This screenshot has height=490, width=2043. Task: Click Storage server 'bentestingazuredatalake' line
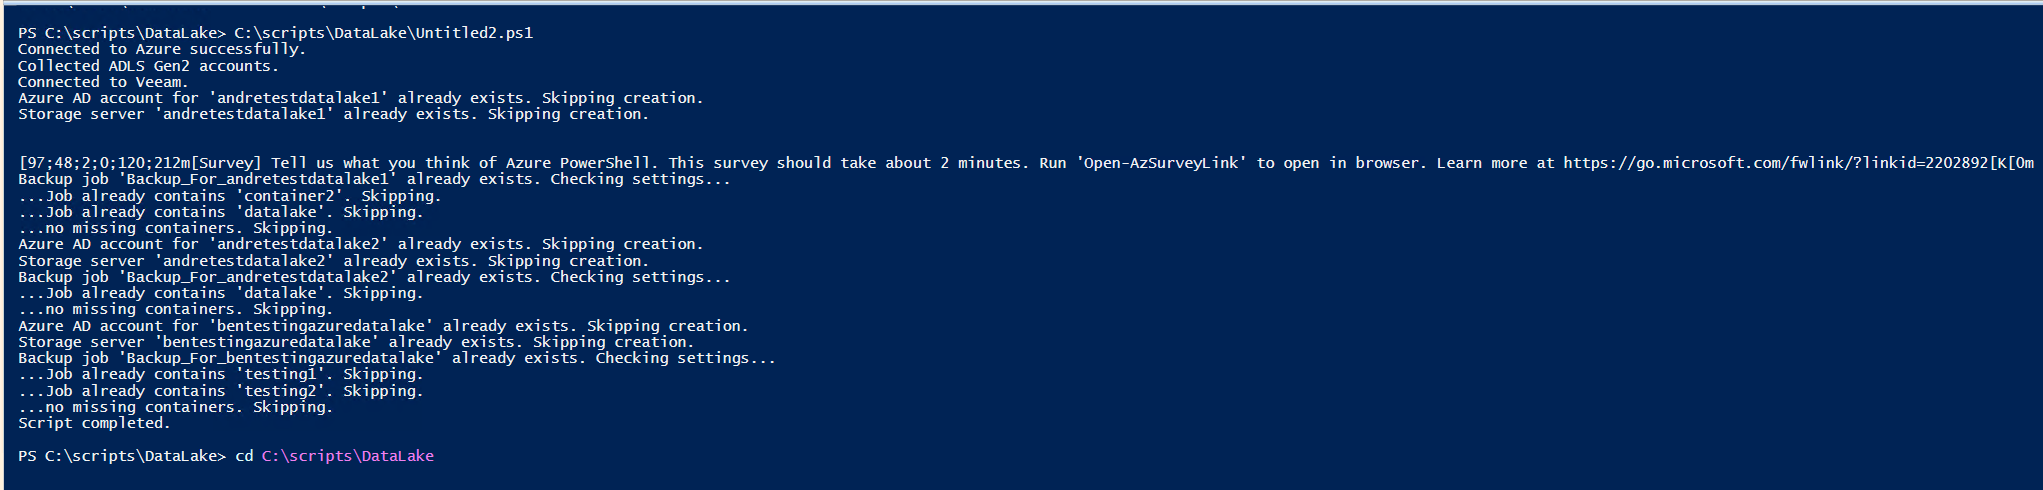point(356,342)
